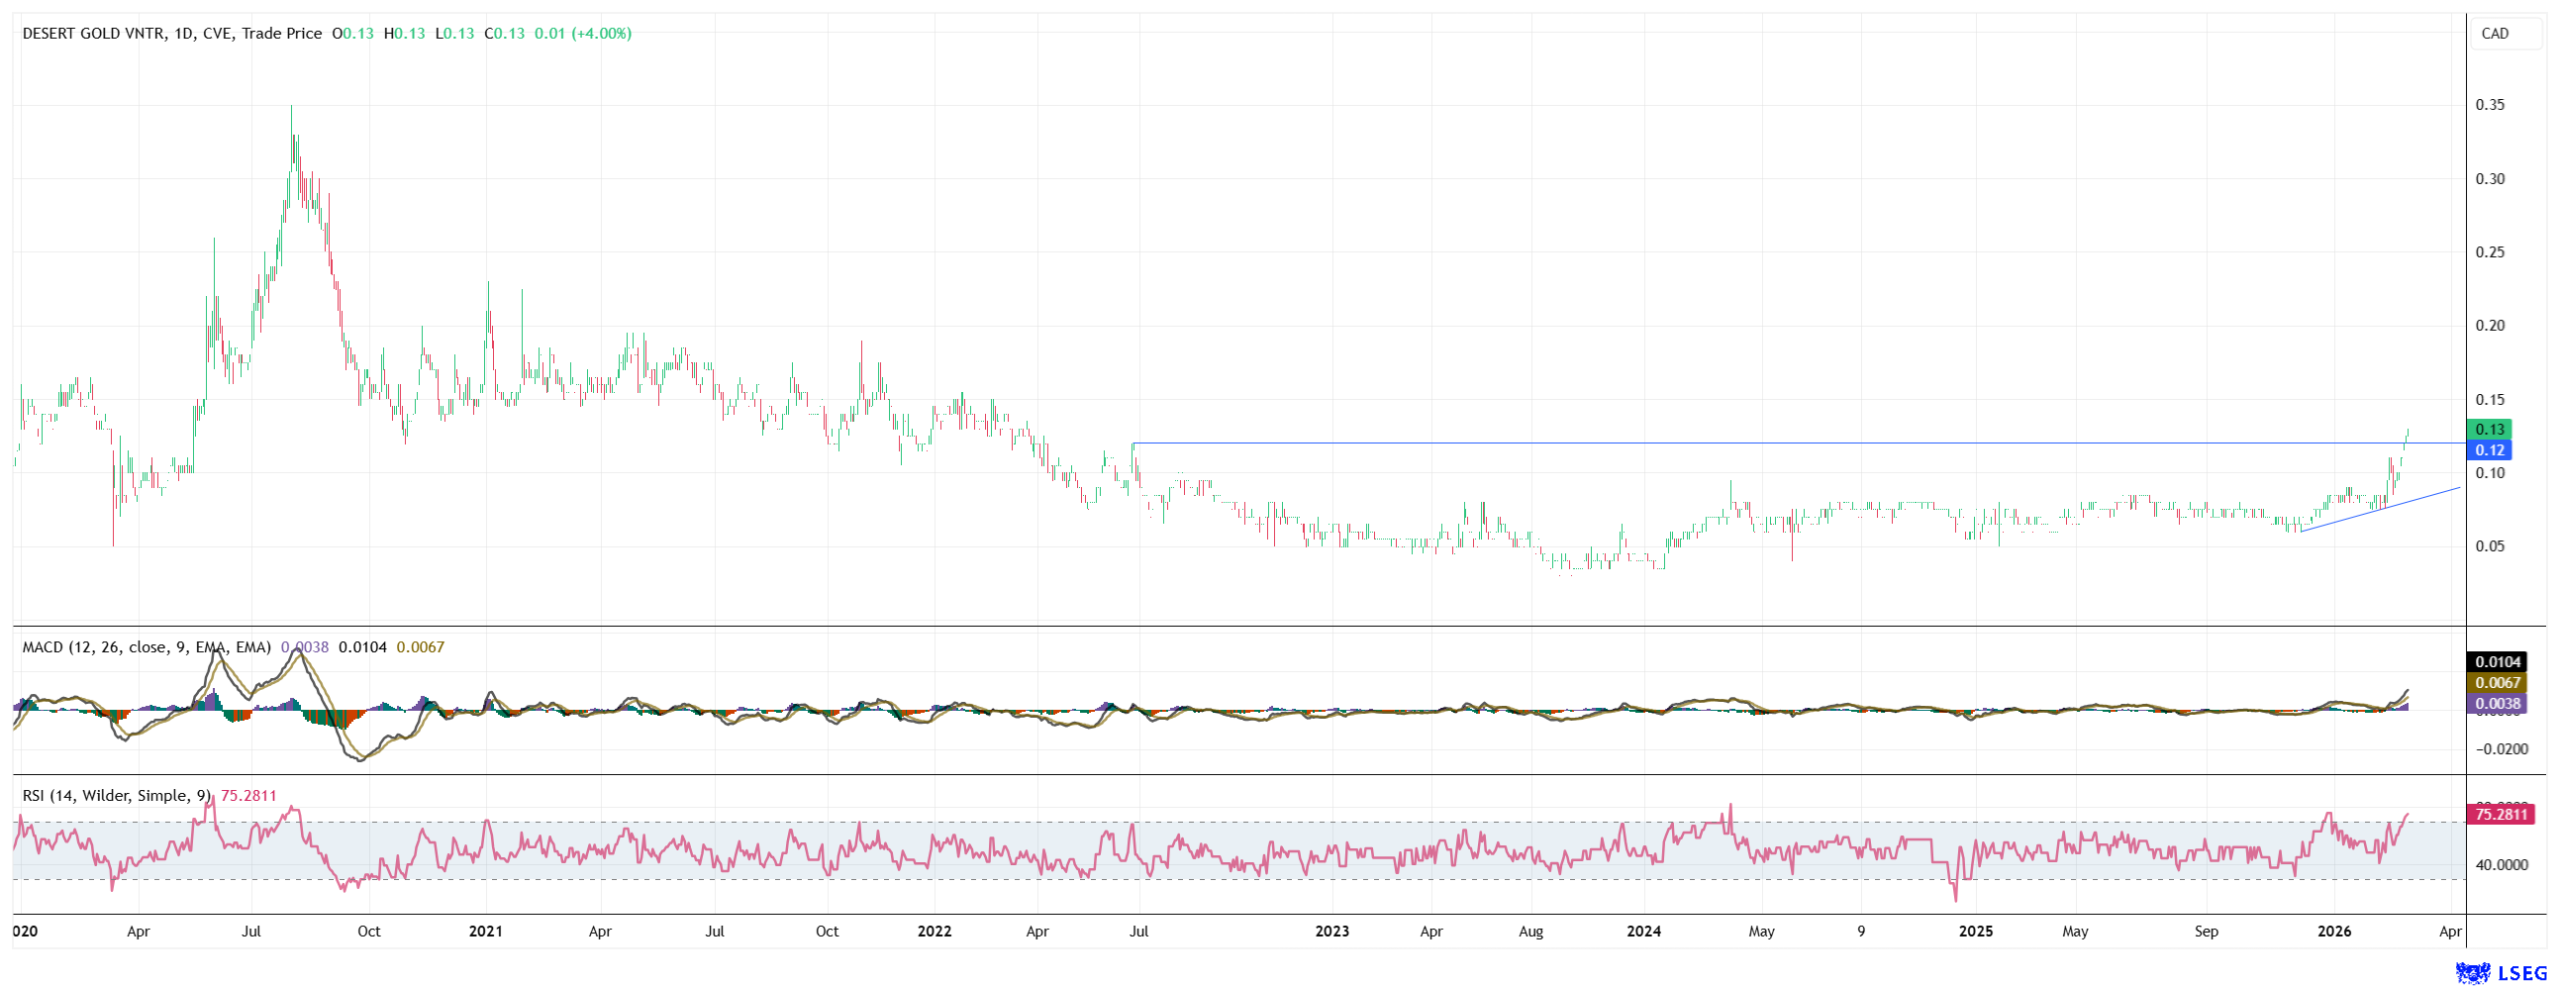Click the DESERT GOLD VNTR symbol title

(93, 33)
